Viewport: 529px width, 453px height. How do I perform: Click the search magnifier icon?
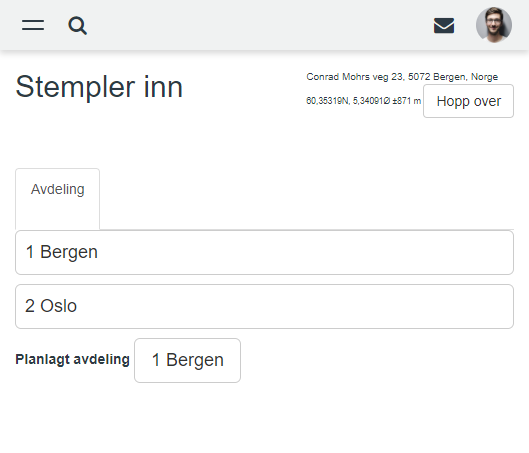[78, 26]
